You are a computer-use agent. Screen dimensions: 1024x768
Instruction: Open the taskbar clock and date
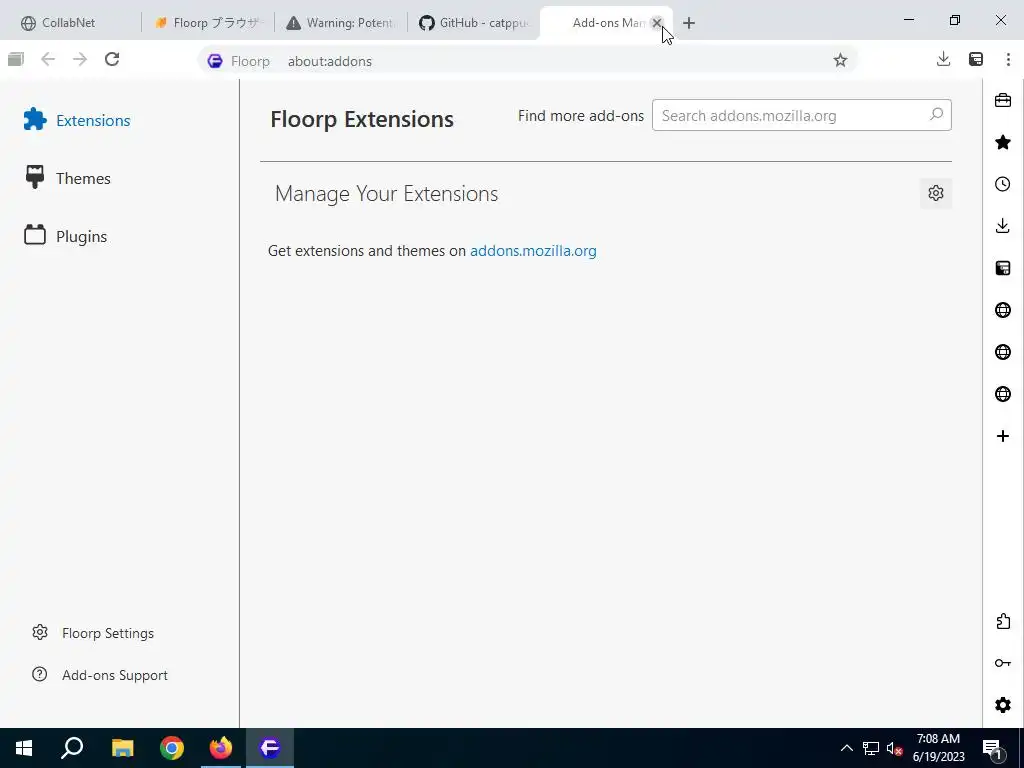click(938, 748)
